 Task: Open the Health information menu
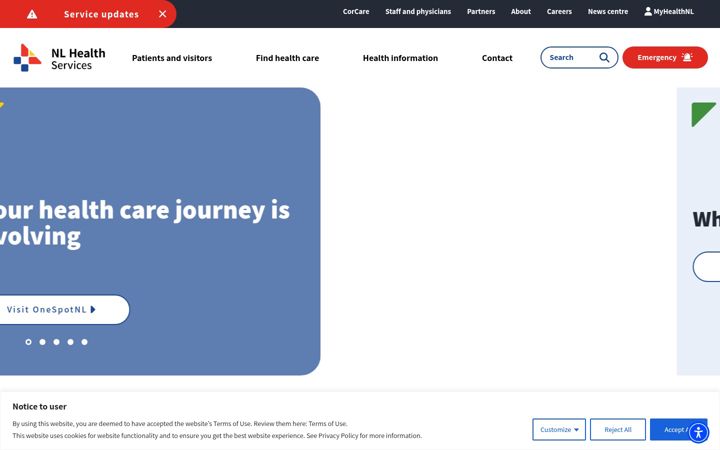400,58
